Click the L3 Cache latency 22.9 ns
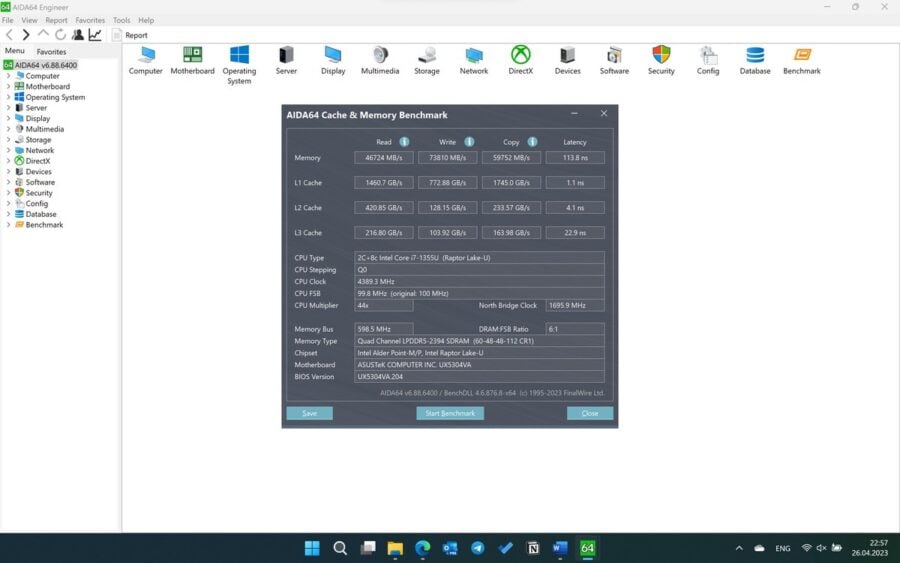The image size is (900, 563). pyautogui.click(x=575, y=232)
